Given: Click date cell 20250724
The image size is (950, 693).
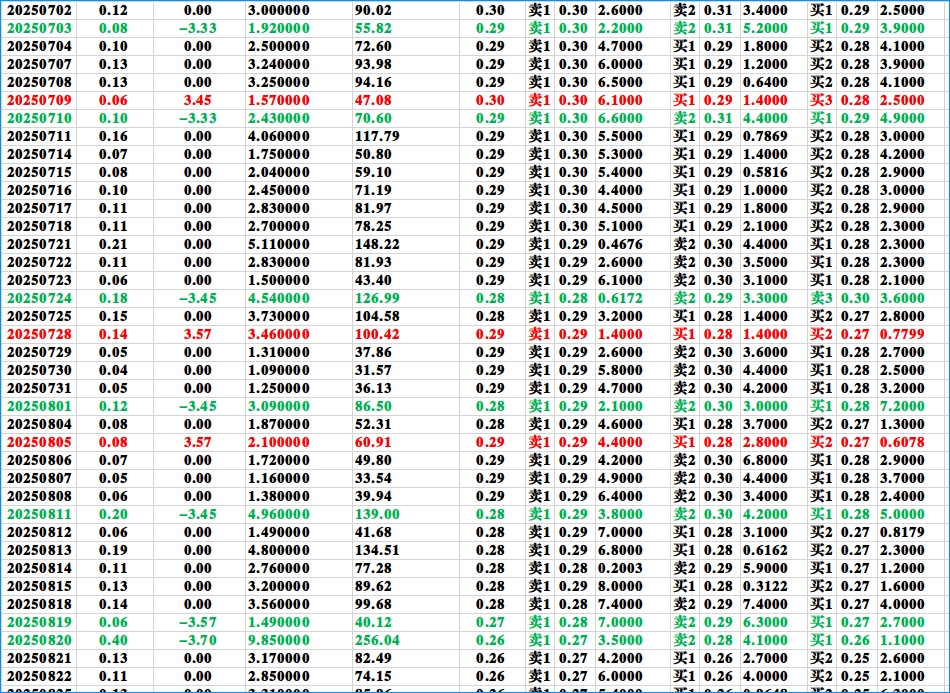Looking at the screenshot, I should (x=39, y=298).
